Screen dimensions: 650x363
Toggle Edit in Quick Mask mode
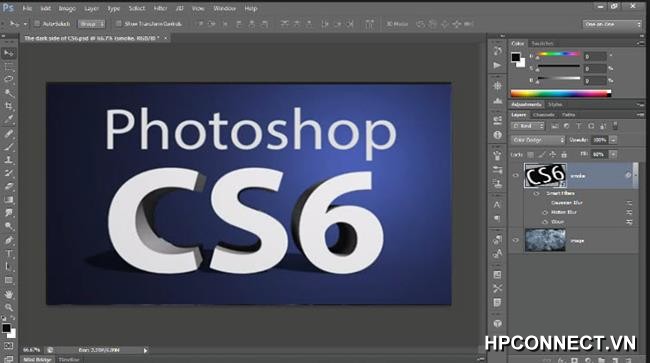point(8,346)
